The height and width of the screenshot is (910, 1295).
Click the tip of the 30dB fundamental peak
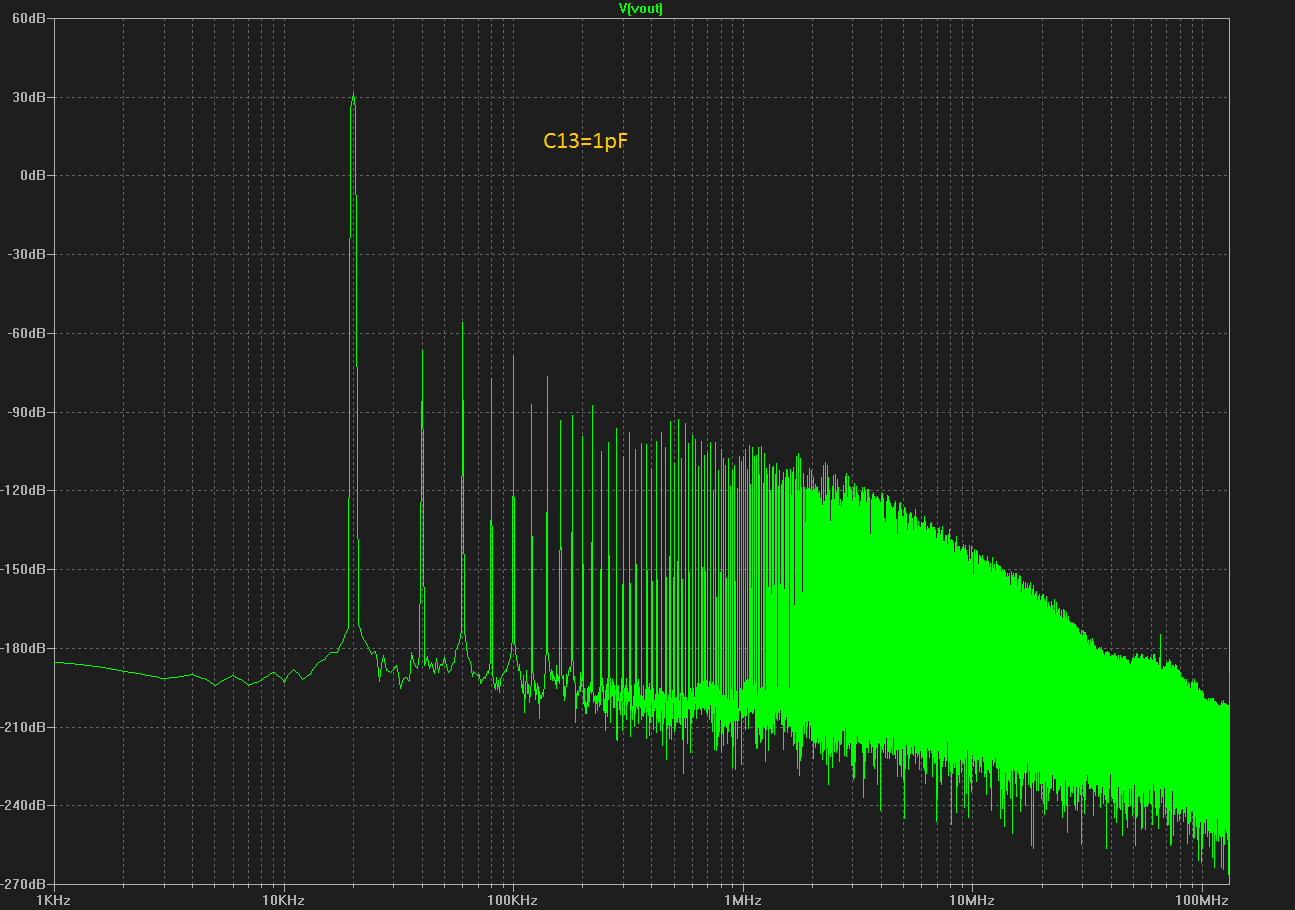[x=353, y=96]
